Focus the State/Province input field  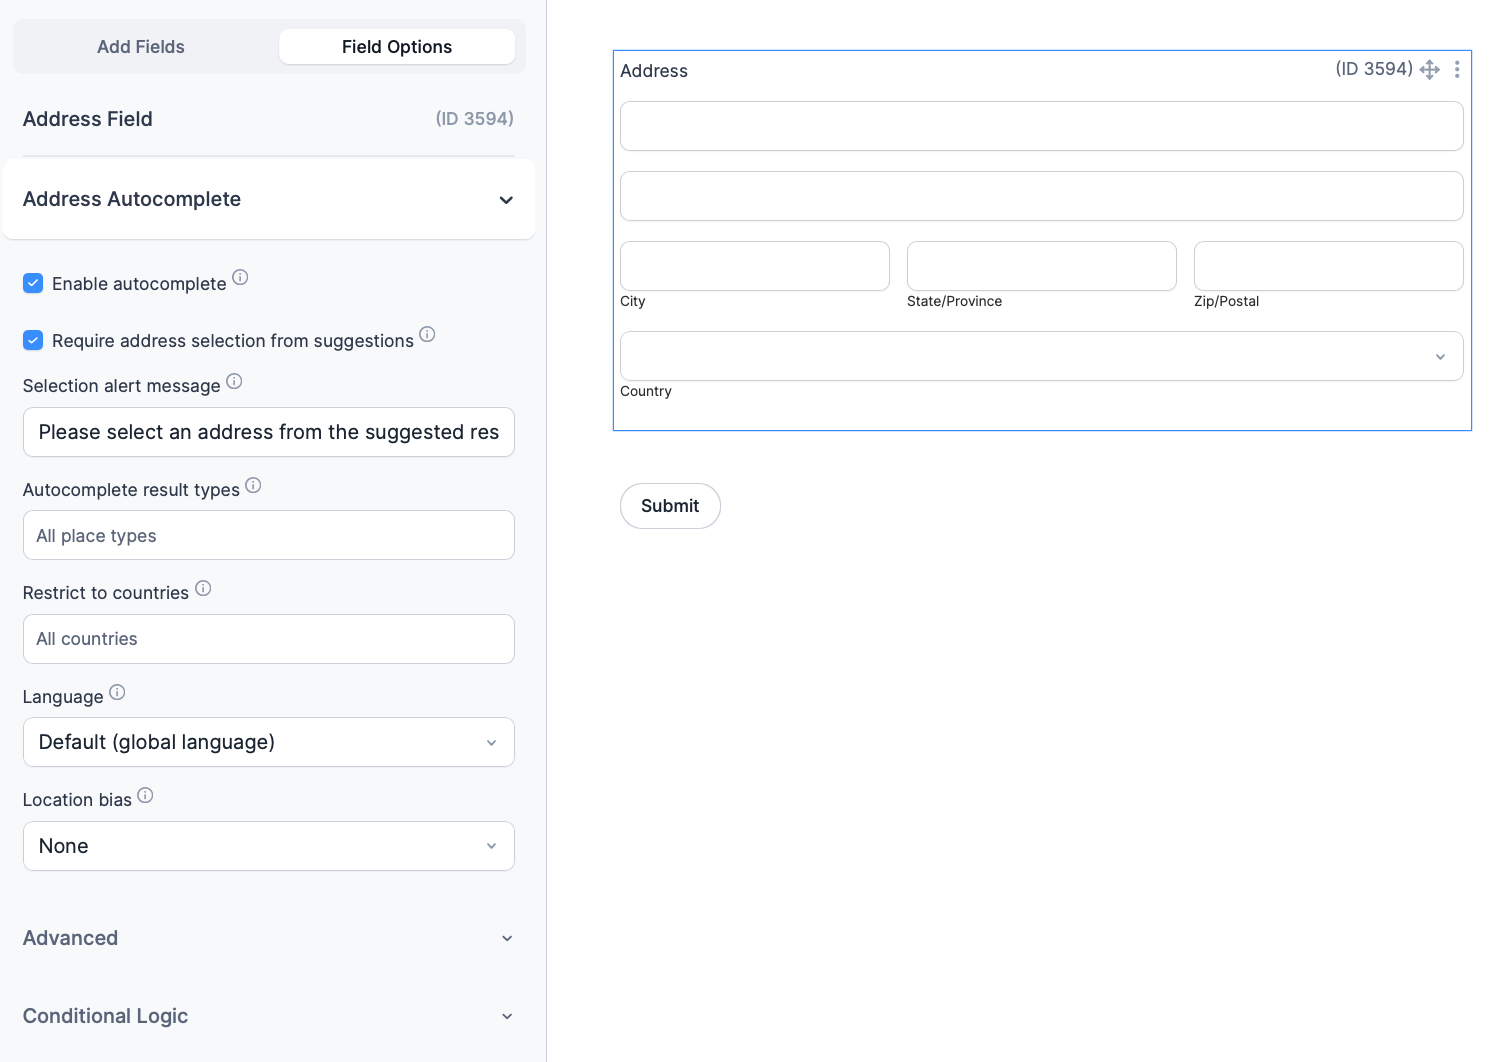[1042, 266]
